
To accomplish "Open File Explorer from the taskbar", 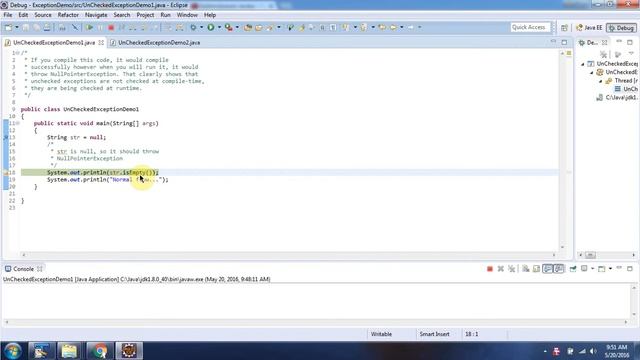I will click(69, 351).
